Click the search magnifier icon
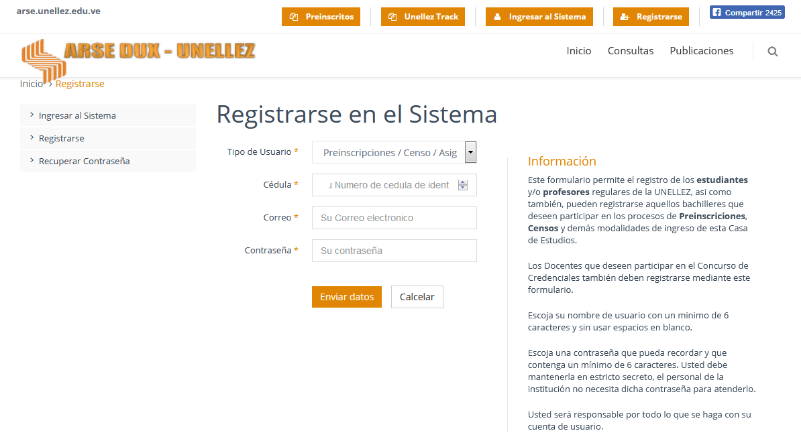The height and width of the screenshot is (443, 801). [x=772, y=51]
